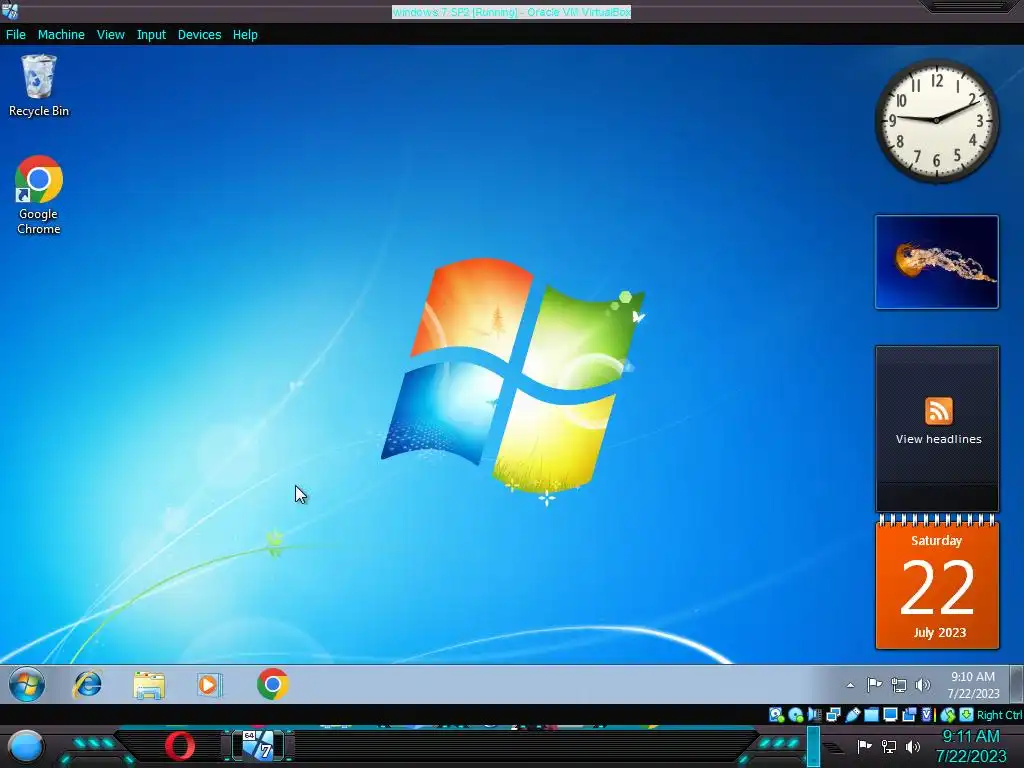This screenshot has width=1024, height=768.
Task: Open the File menu in VirtualBox
Action: click(16, 35)
